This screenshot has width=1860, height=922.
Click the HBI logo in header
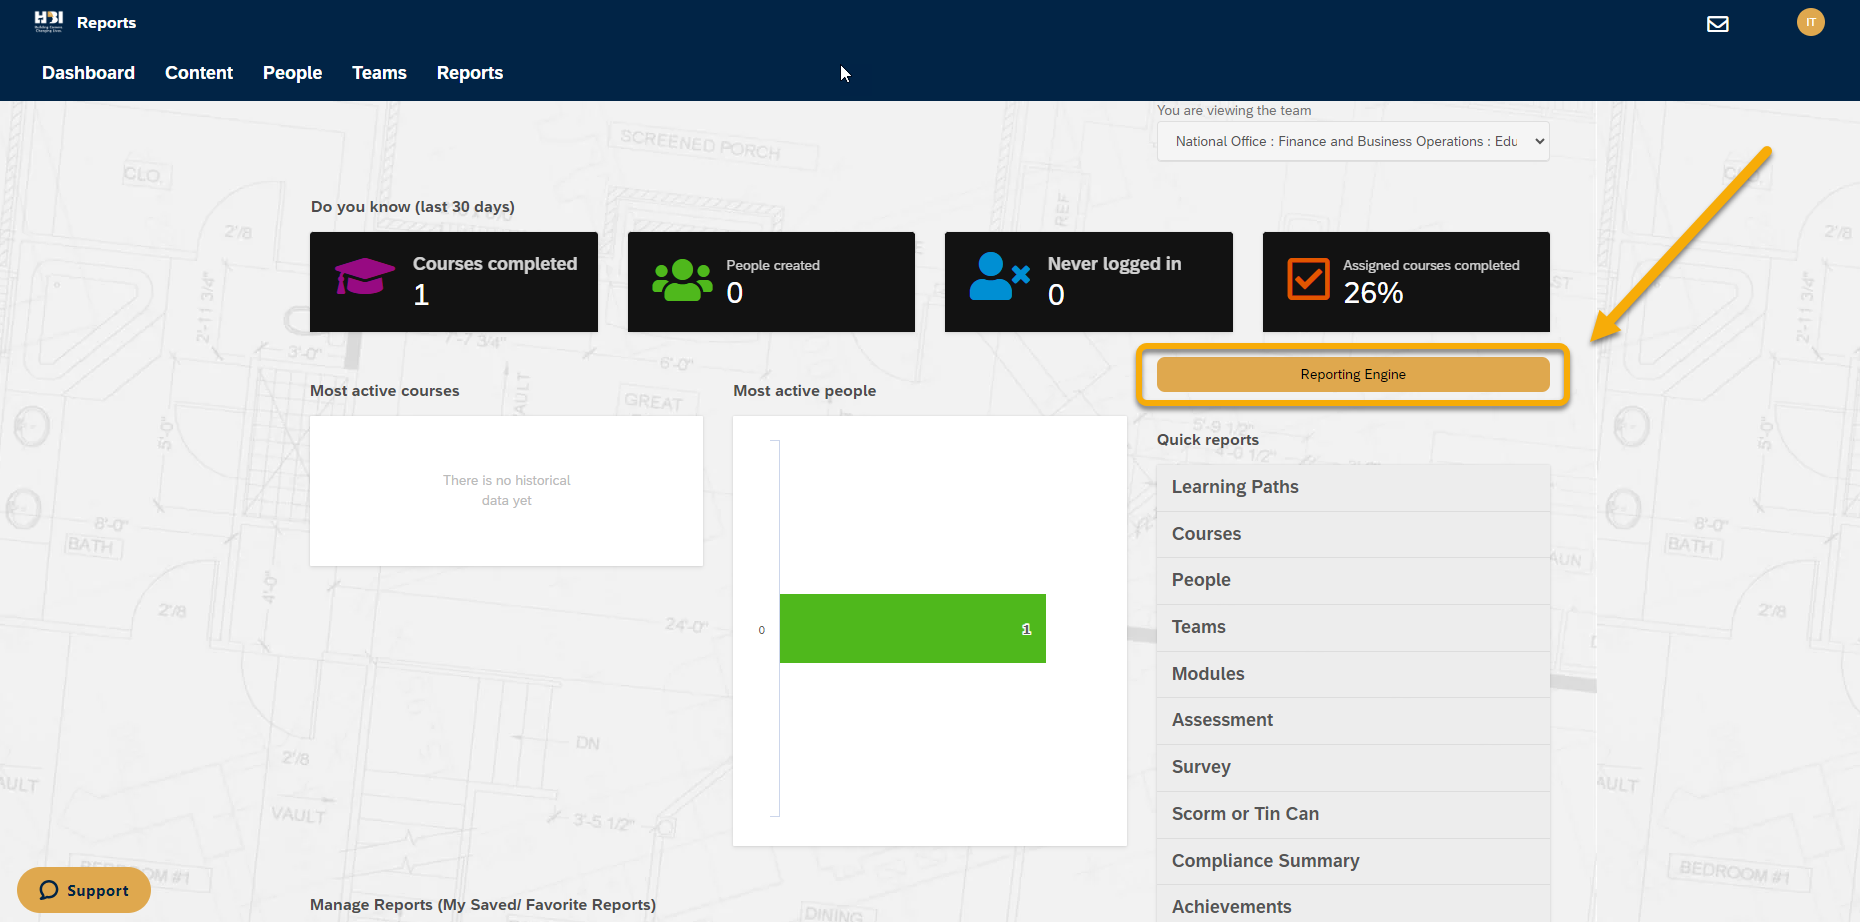48,21
